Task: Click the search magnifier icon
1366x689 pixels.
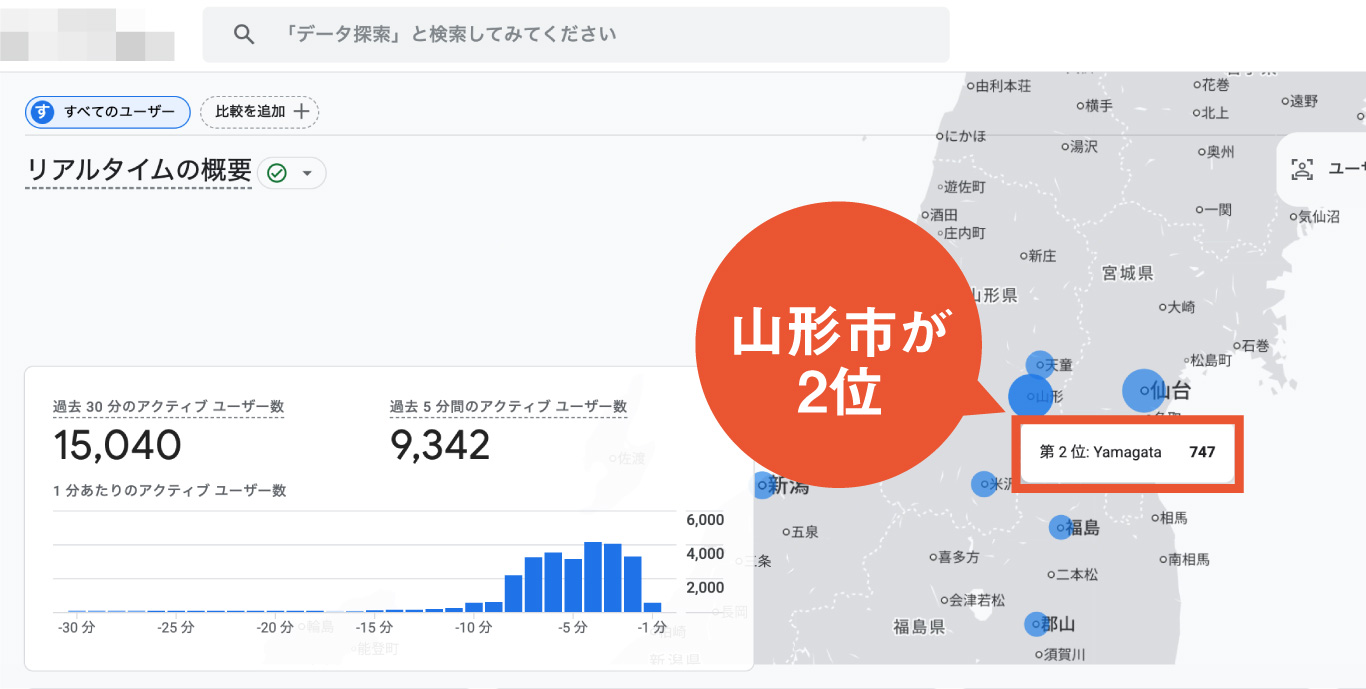Action: (x=244, y=34)
